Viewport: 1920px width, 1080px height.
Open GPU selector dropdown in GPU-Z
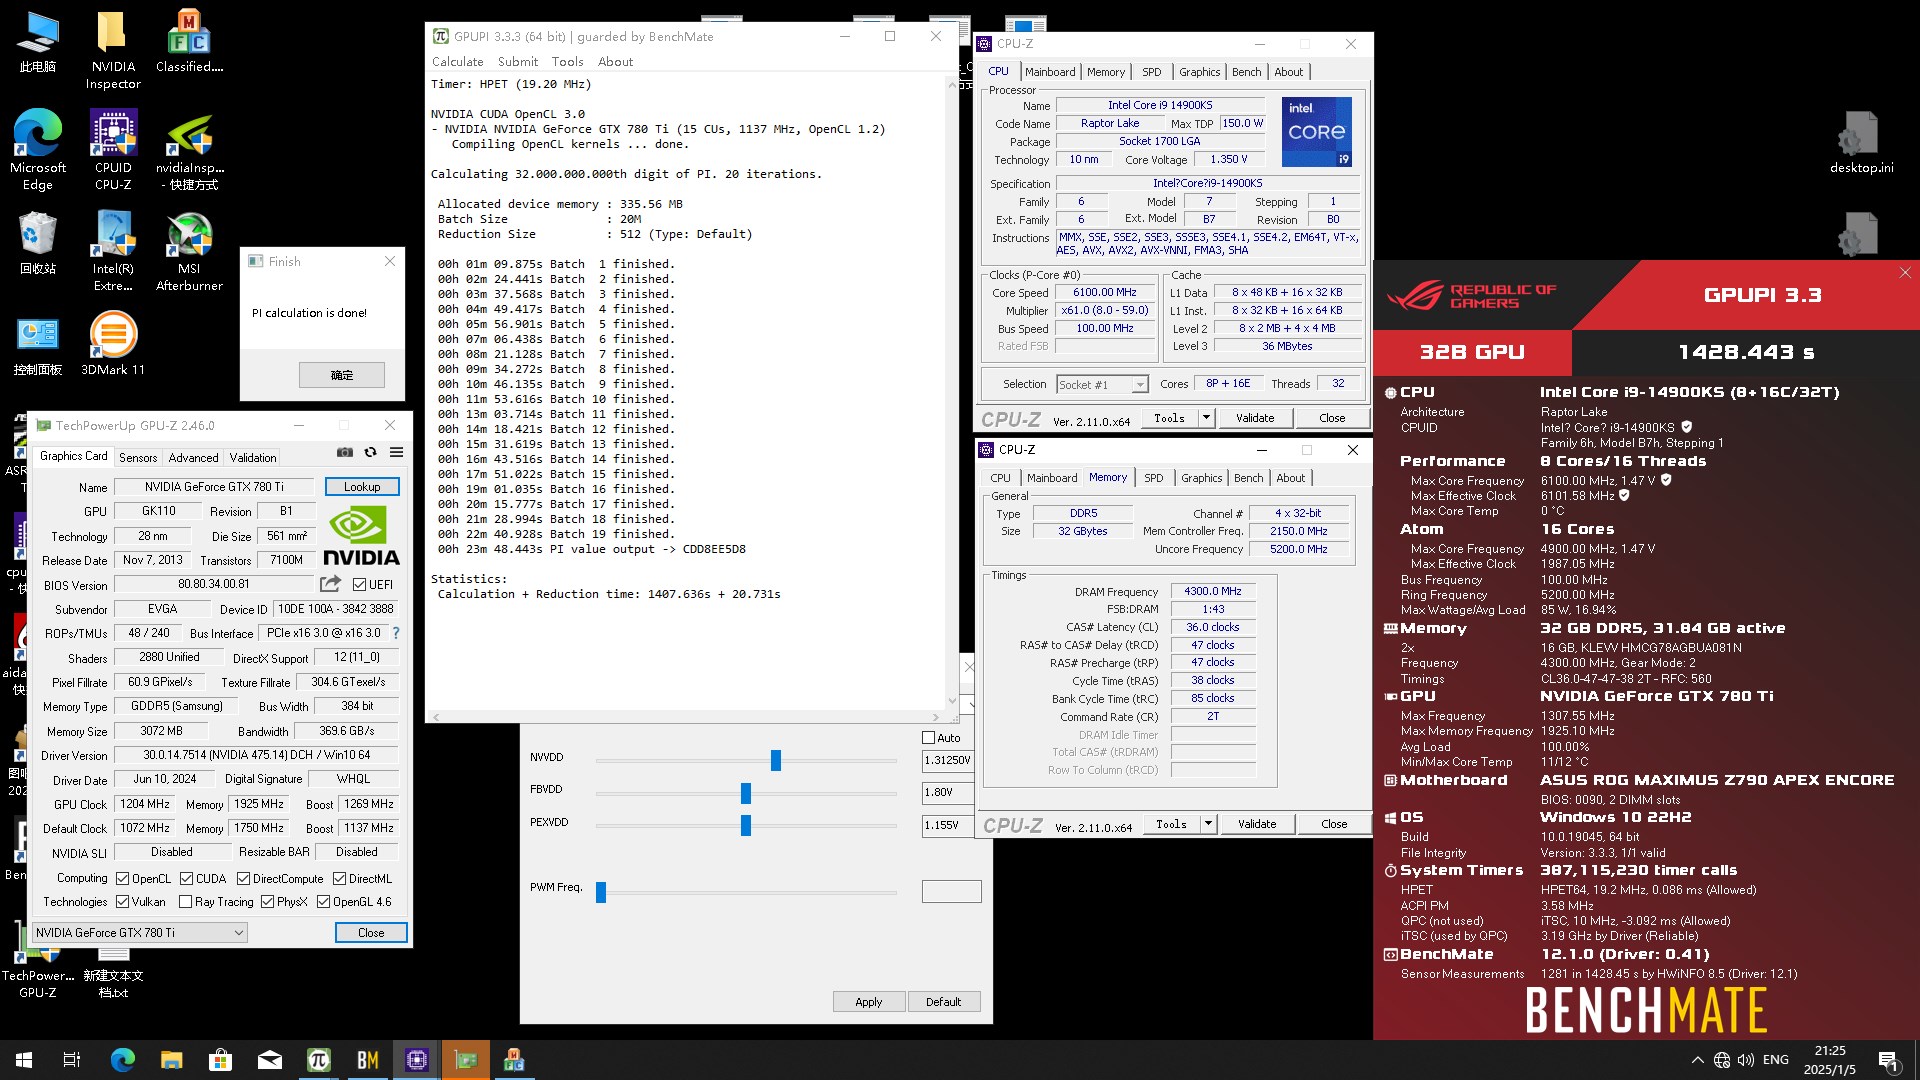click(x=140, y=933)
